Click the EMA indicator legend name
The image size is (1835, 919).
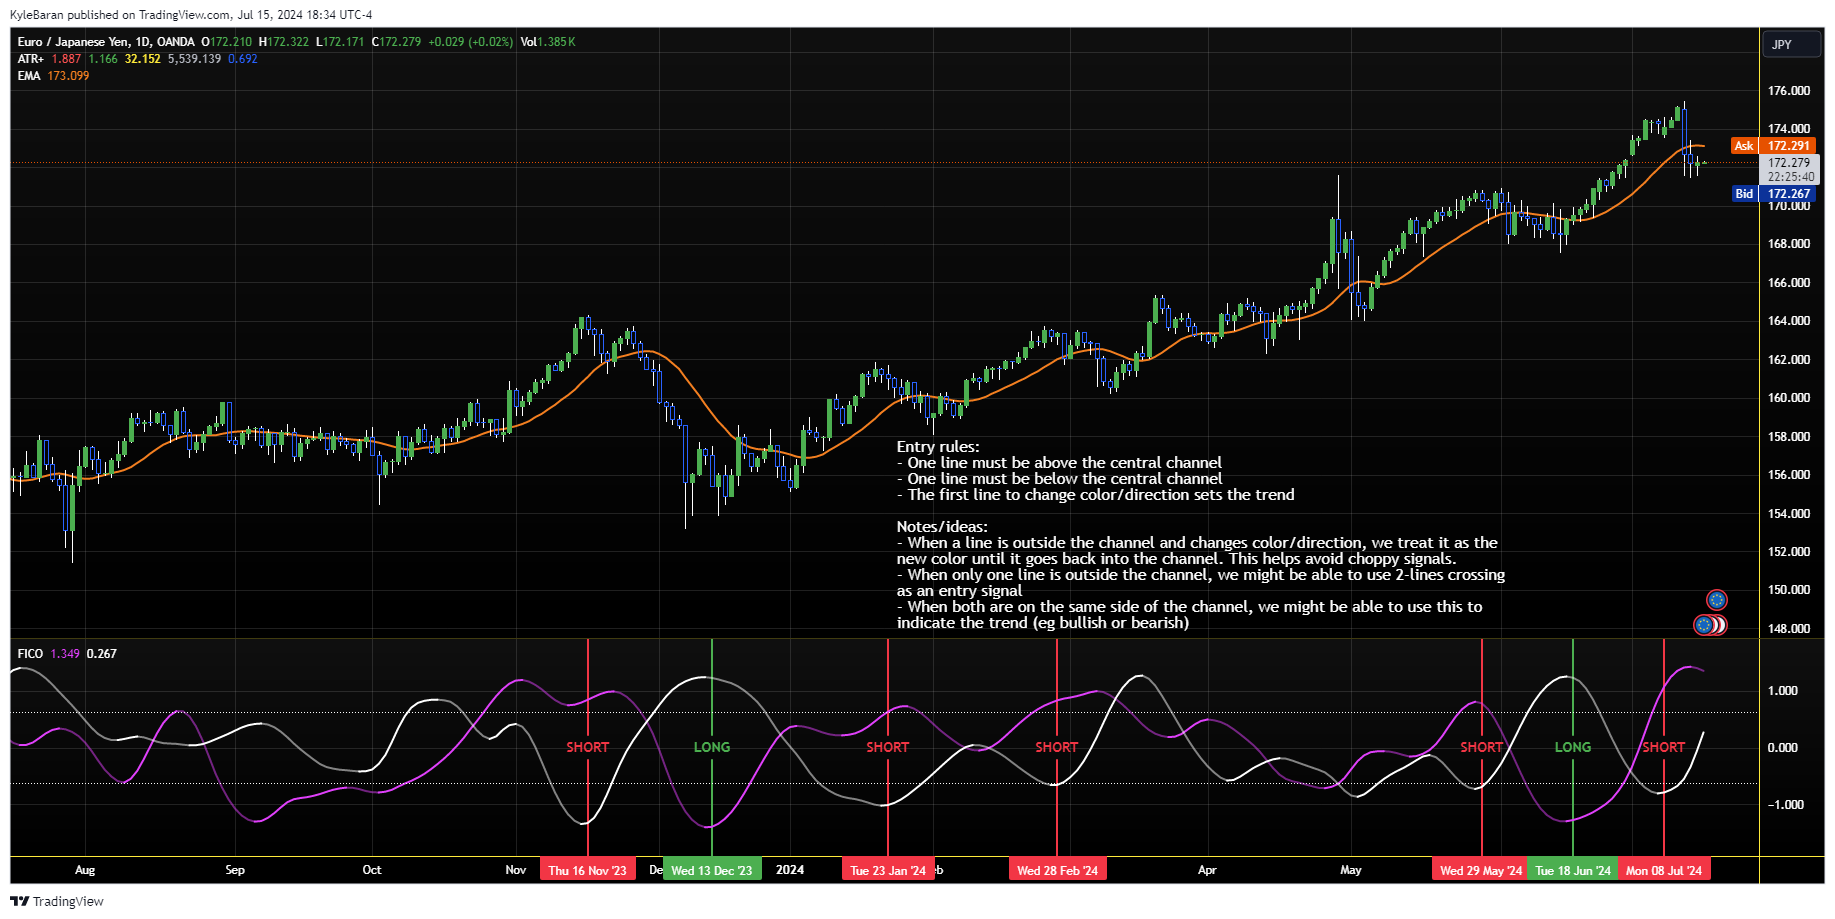pos(29,76)
